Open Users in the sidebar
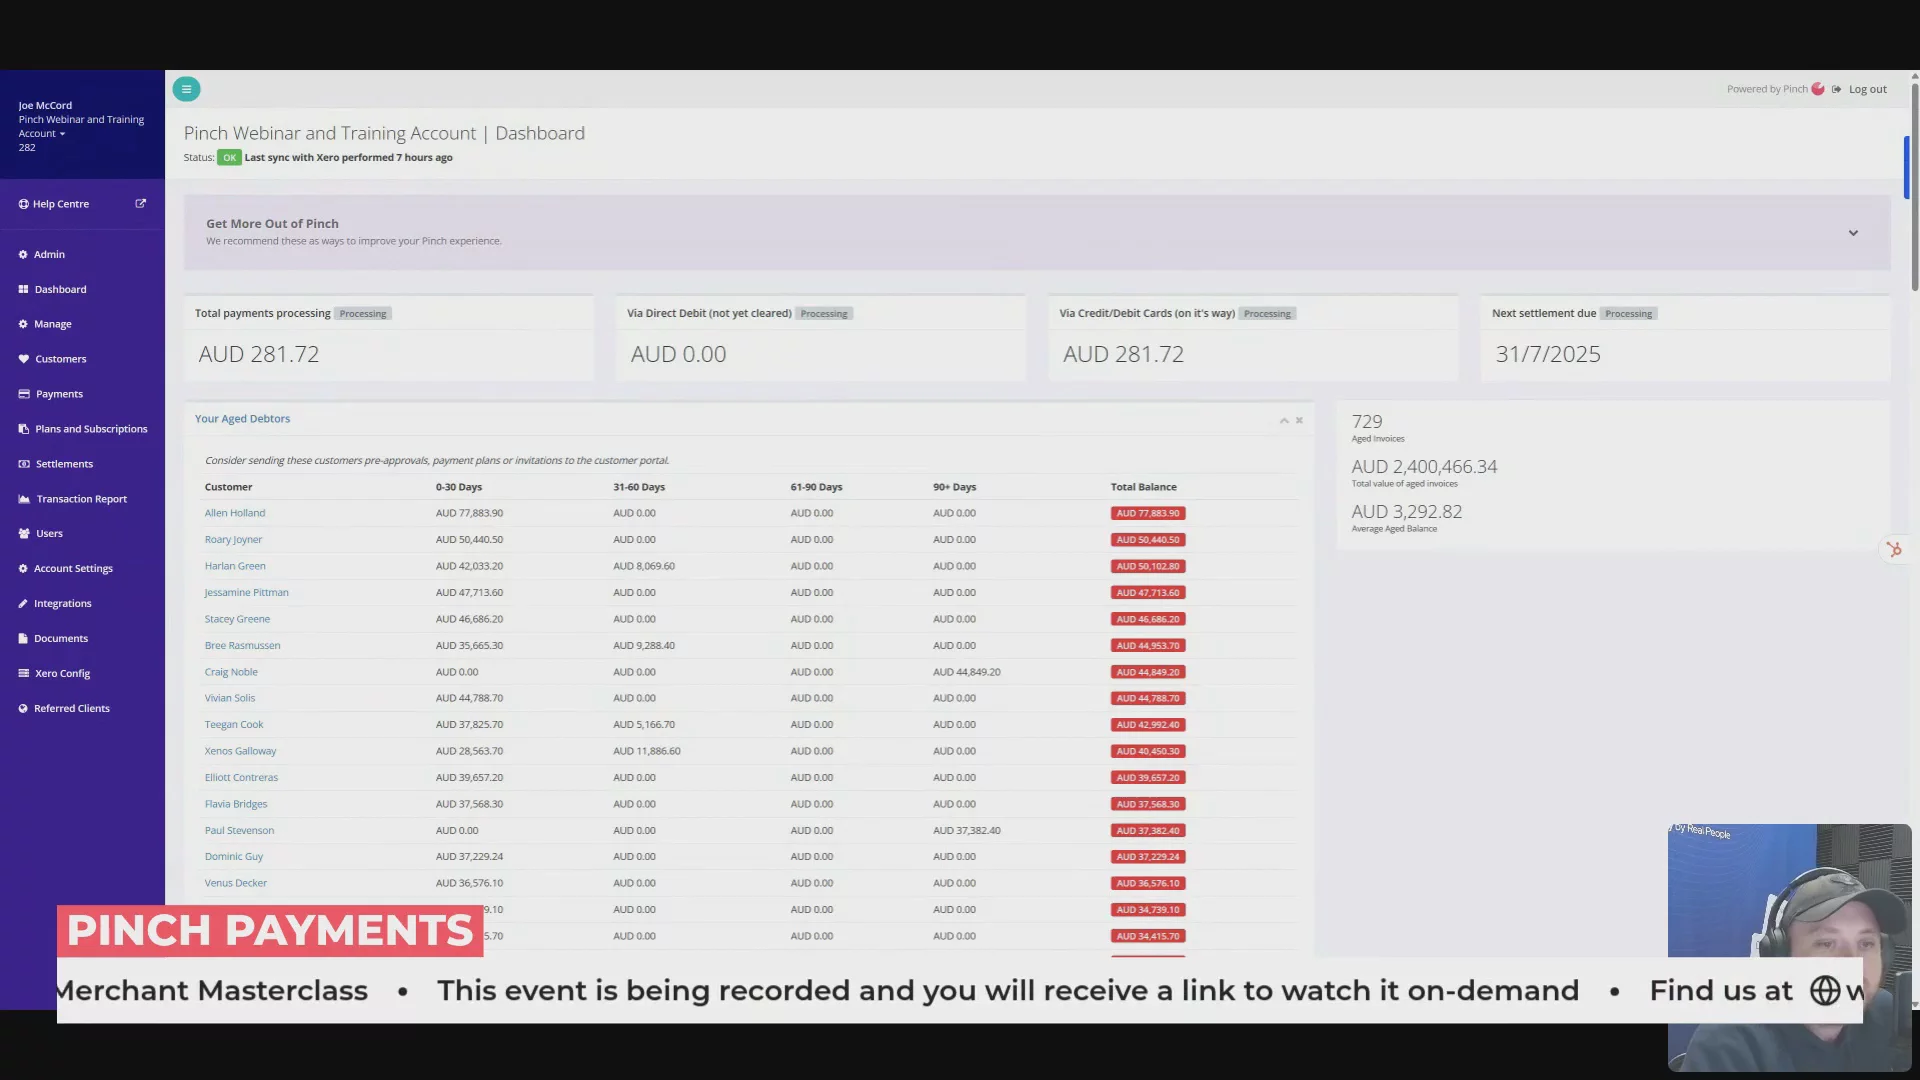This screenshot has height=1080, width=1920. click(x=50, y=534)
